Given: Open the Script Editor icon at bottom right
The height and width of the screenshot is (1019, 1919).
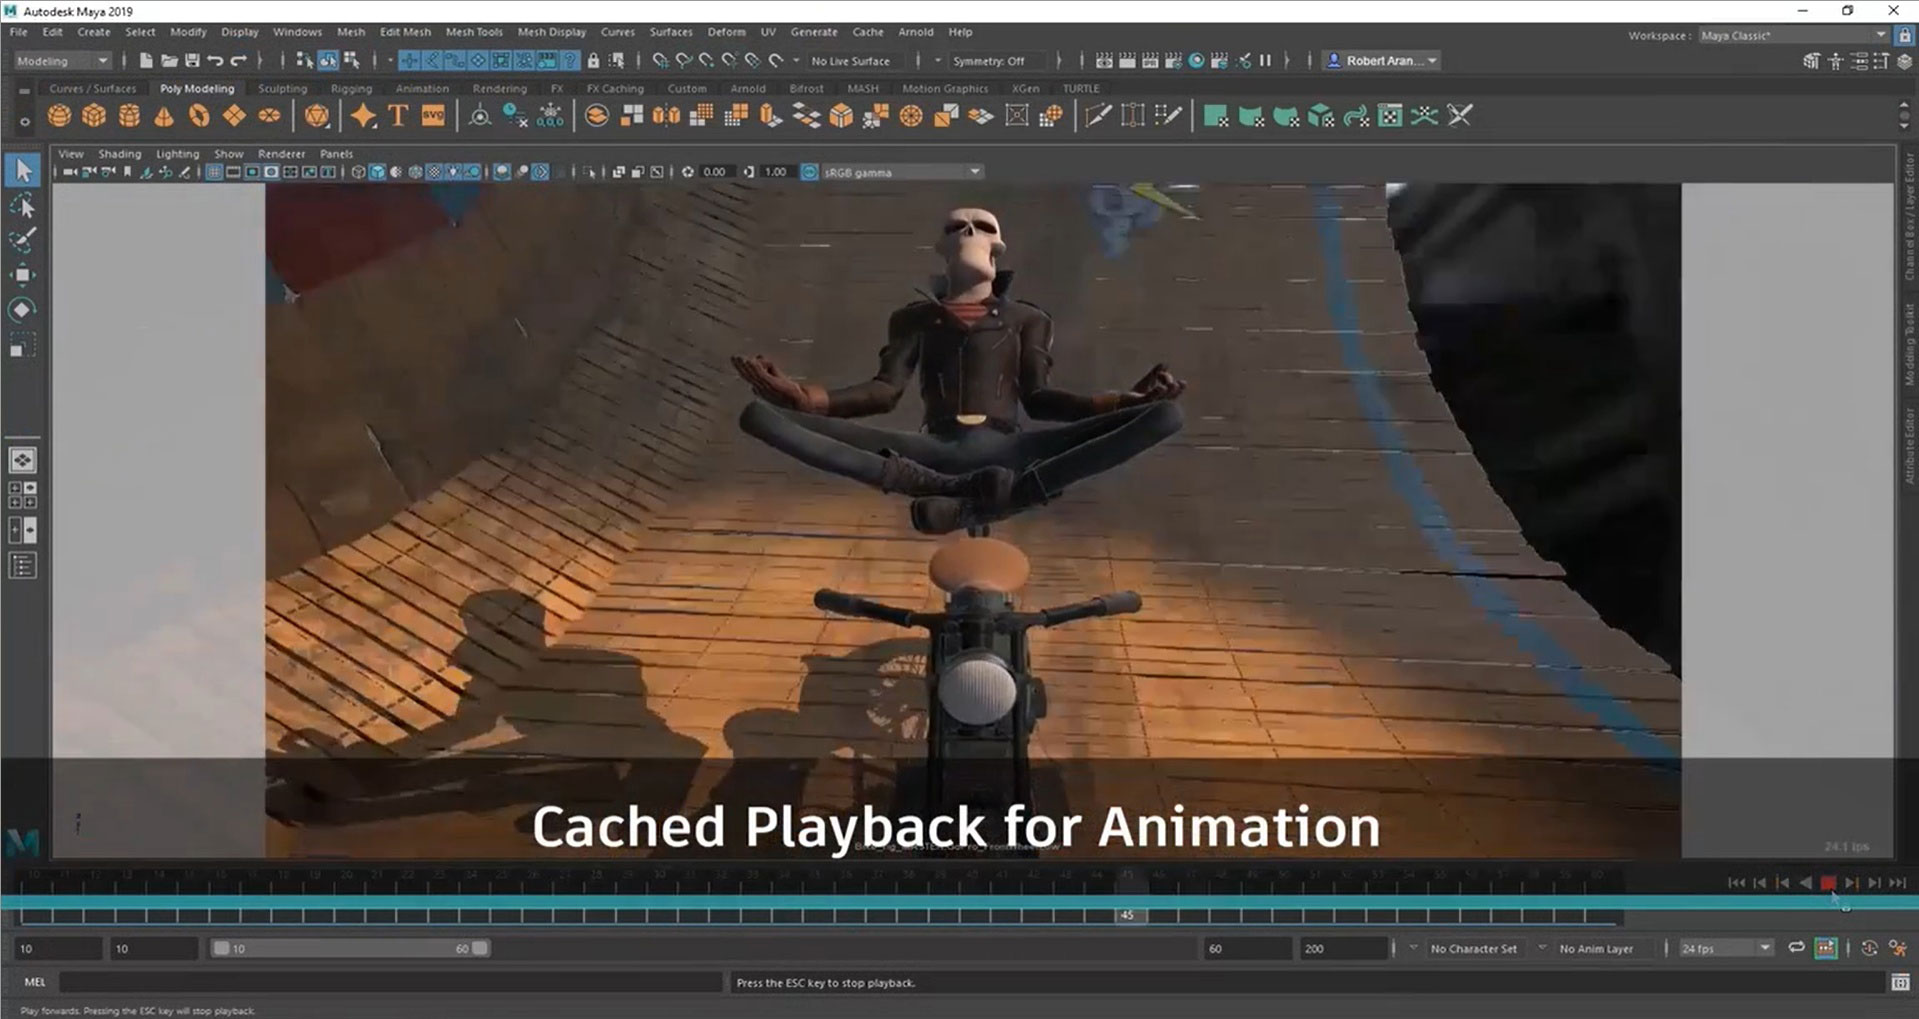Looking at the screenshot, I should (x=1900, y=983).
